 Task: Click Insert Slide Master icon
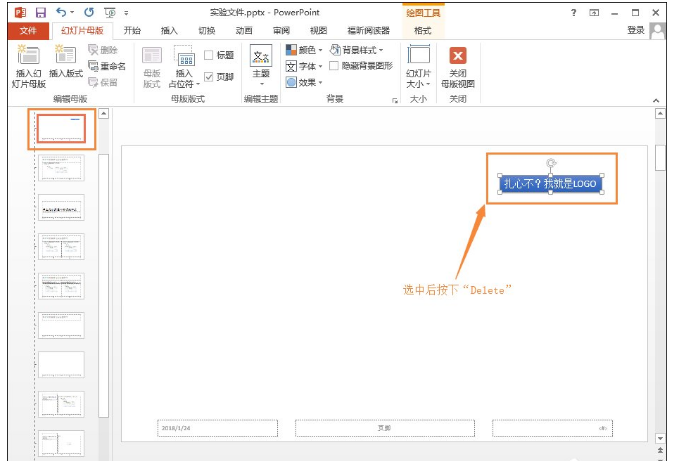[28, 60]
